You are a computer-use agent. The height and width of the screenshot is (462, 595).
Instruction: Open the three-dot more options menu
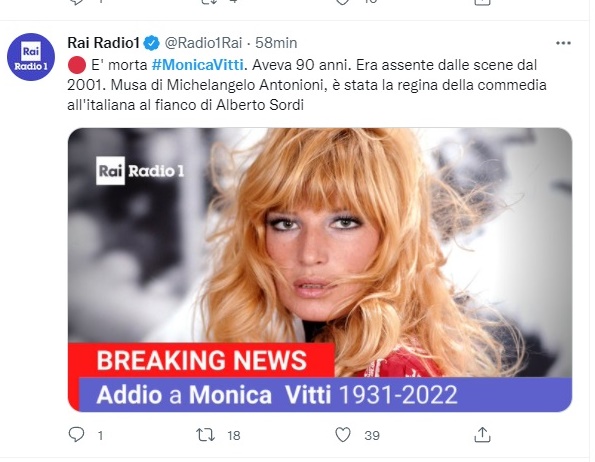[x=563, y=43]
